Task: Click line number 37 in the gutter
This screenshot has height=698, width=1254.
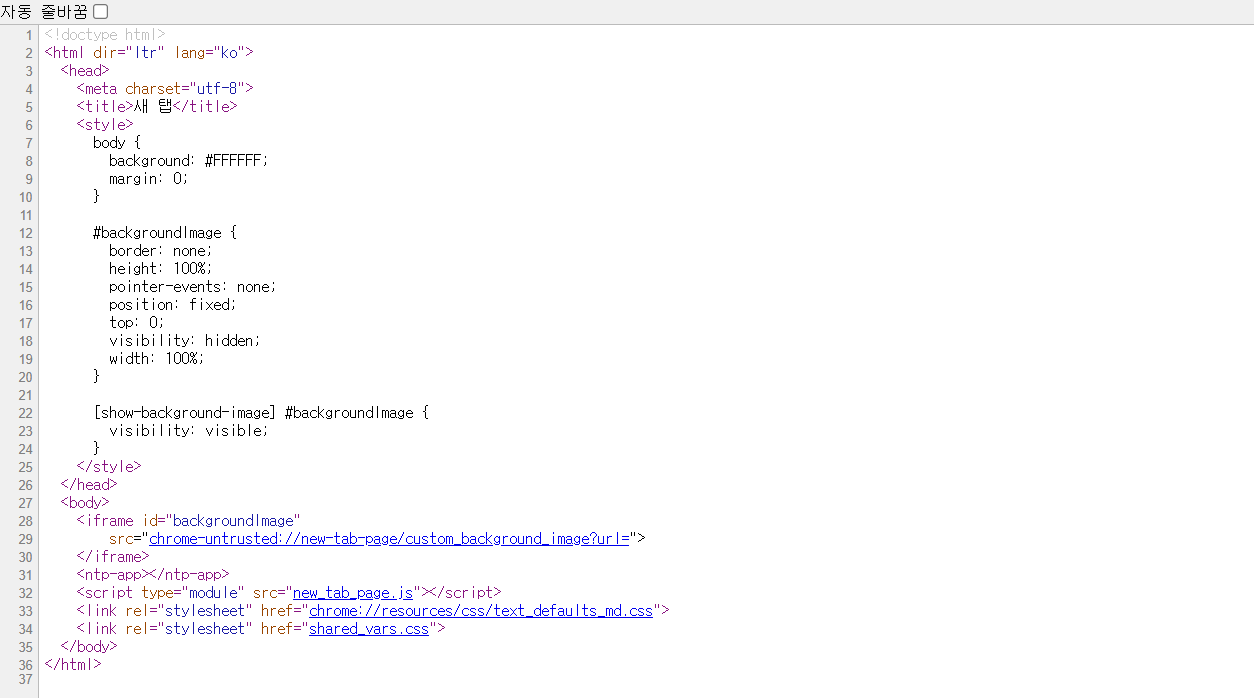Action: click(x=25, y=680)
